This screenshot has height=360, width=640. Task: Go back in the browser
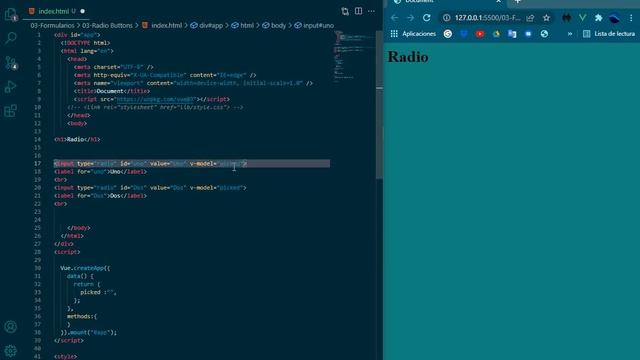(x=394, y=18)
